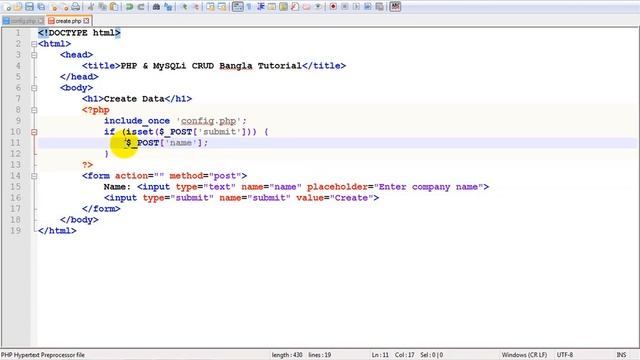Click the 'INS' insert mode indicator
Image resolution: width=640 pixels, height=360 pixels.
621,355
